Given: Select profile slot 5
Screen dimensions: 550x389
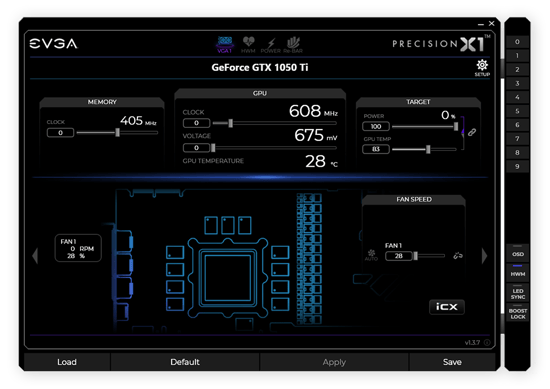Looking at the screenshot, I should tap(517, 111).
